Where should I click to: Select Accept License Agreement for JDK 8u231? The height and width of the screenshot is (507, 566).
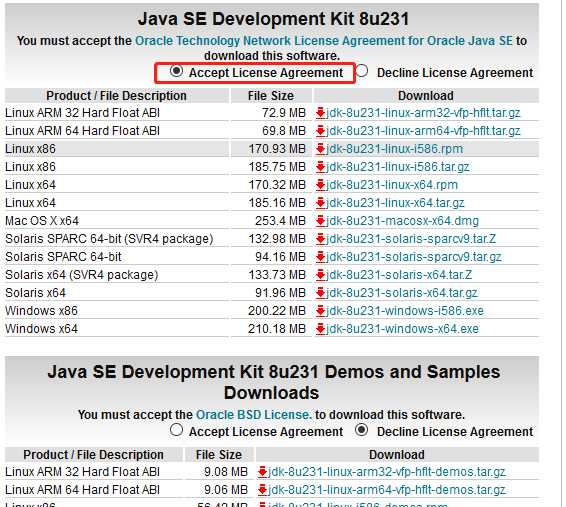point(176,71)
